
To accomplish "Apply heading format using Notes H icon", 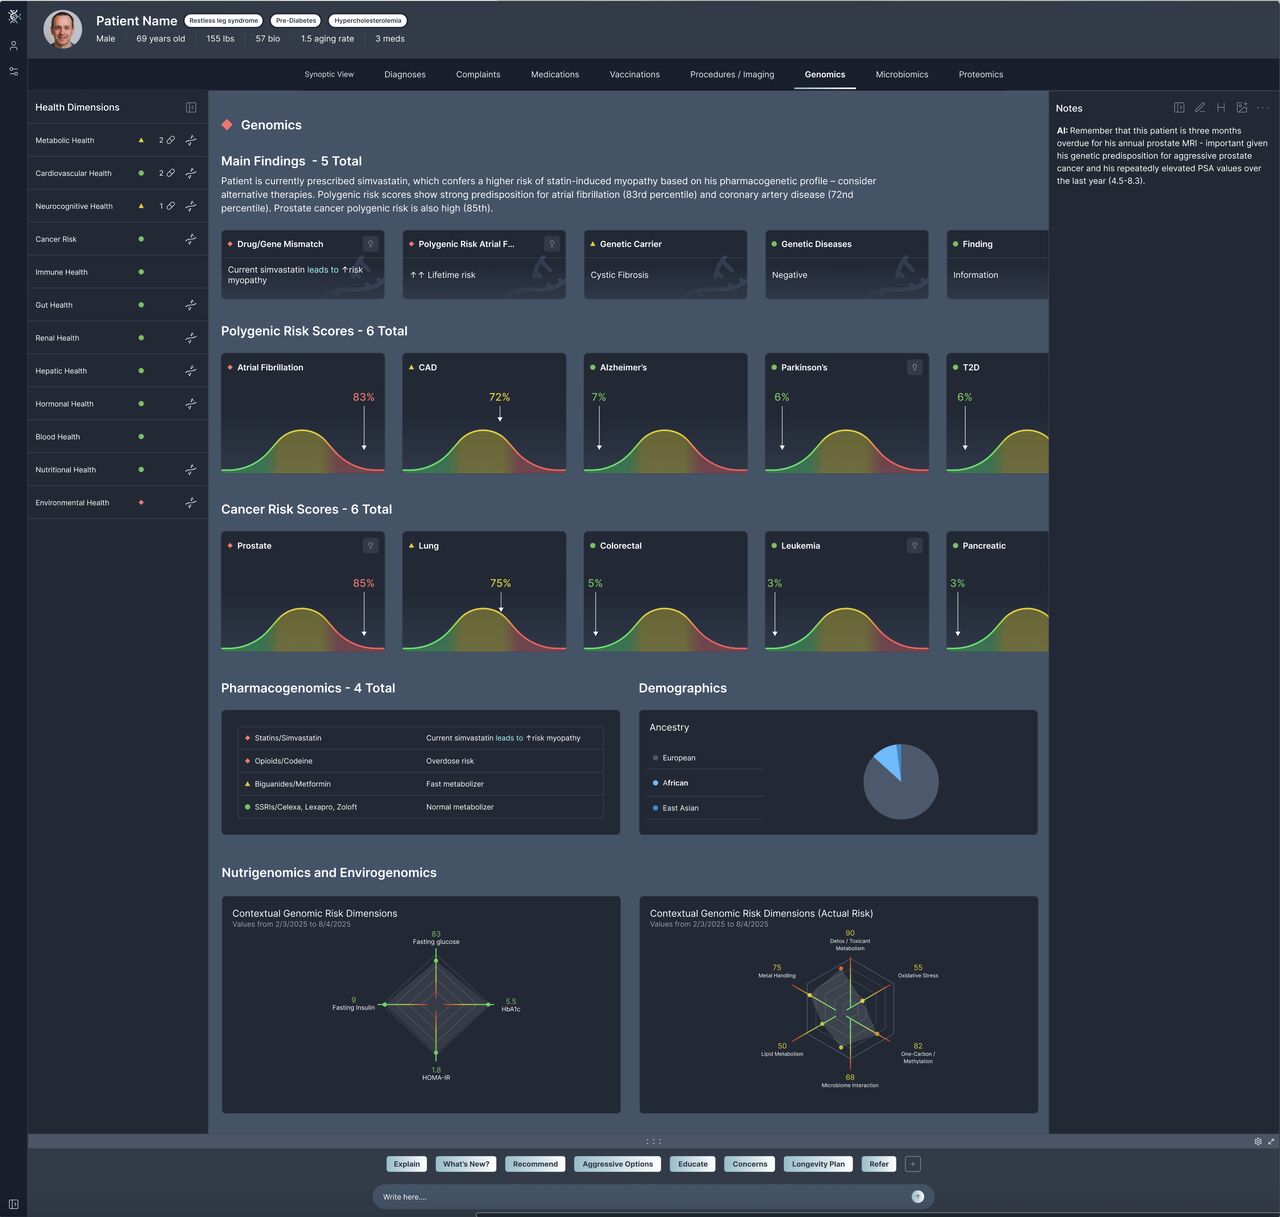I will [x=1221, y=108].
